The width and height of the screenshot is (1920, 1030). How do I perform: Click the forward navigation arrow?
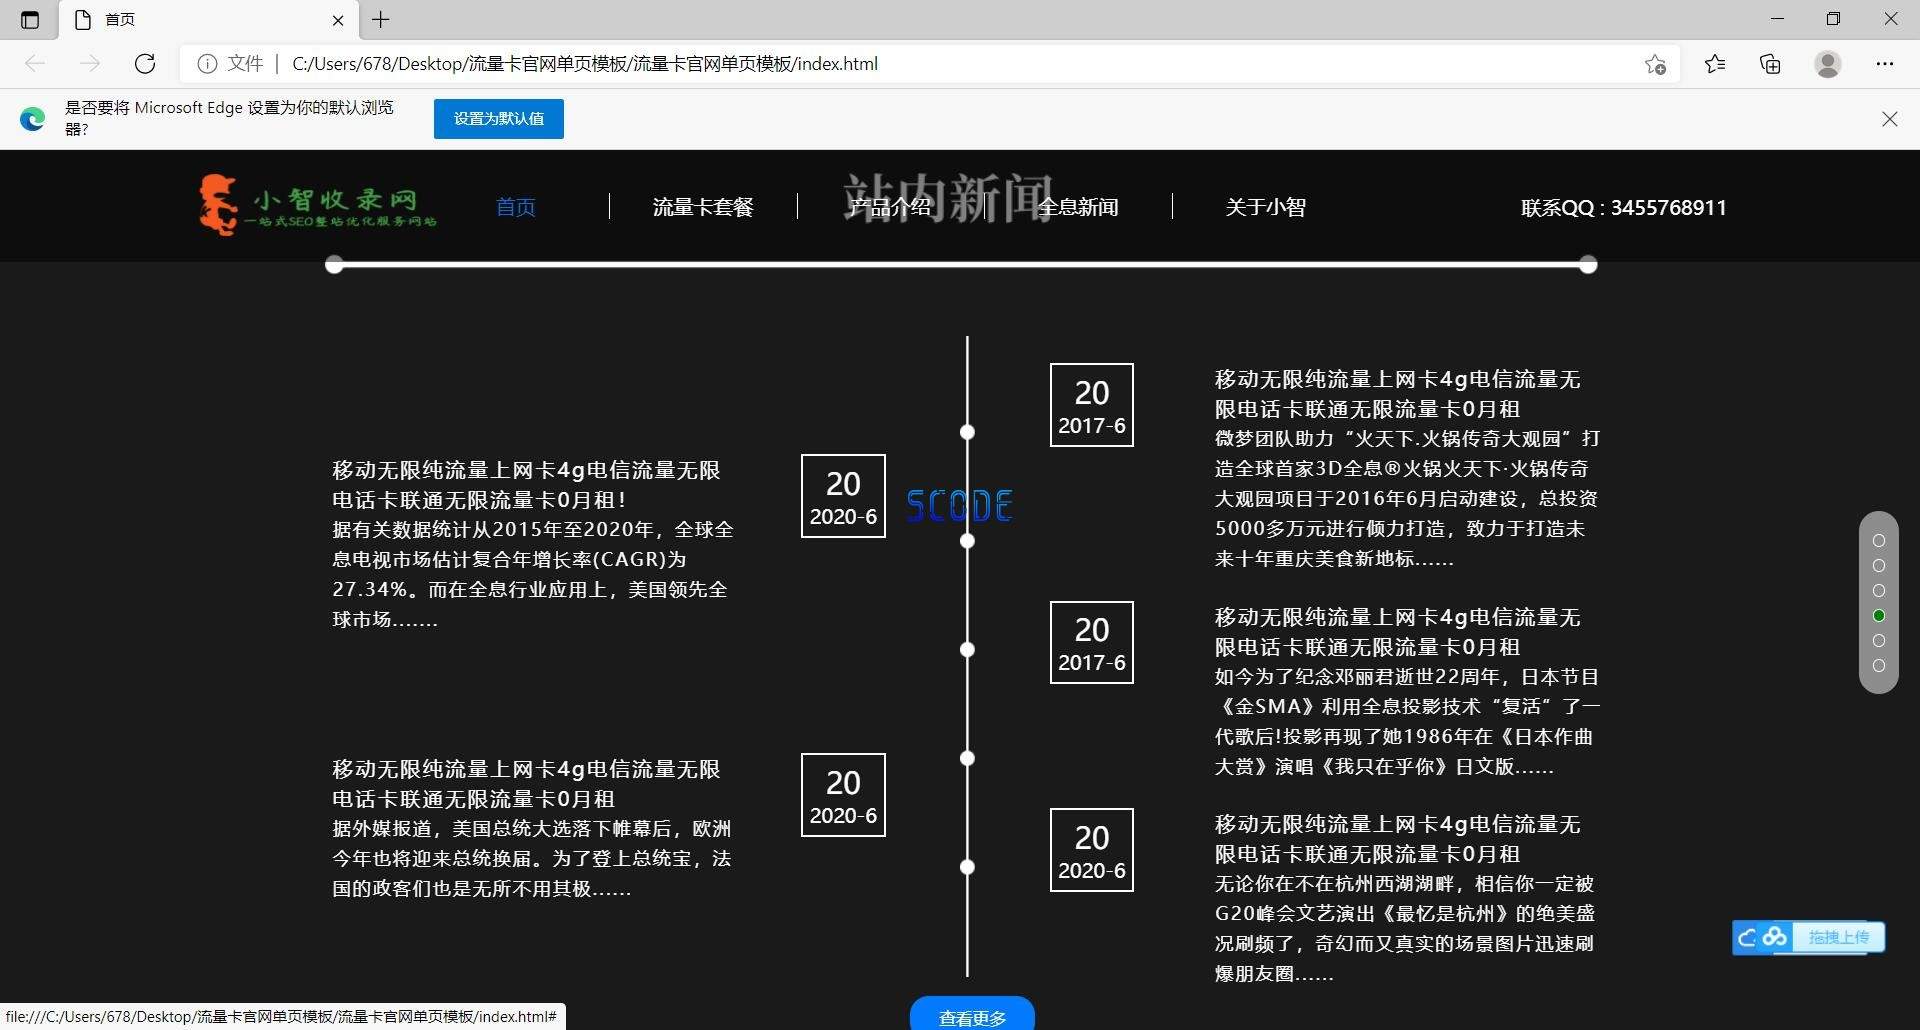(x=91, y=63)
